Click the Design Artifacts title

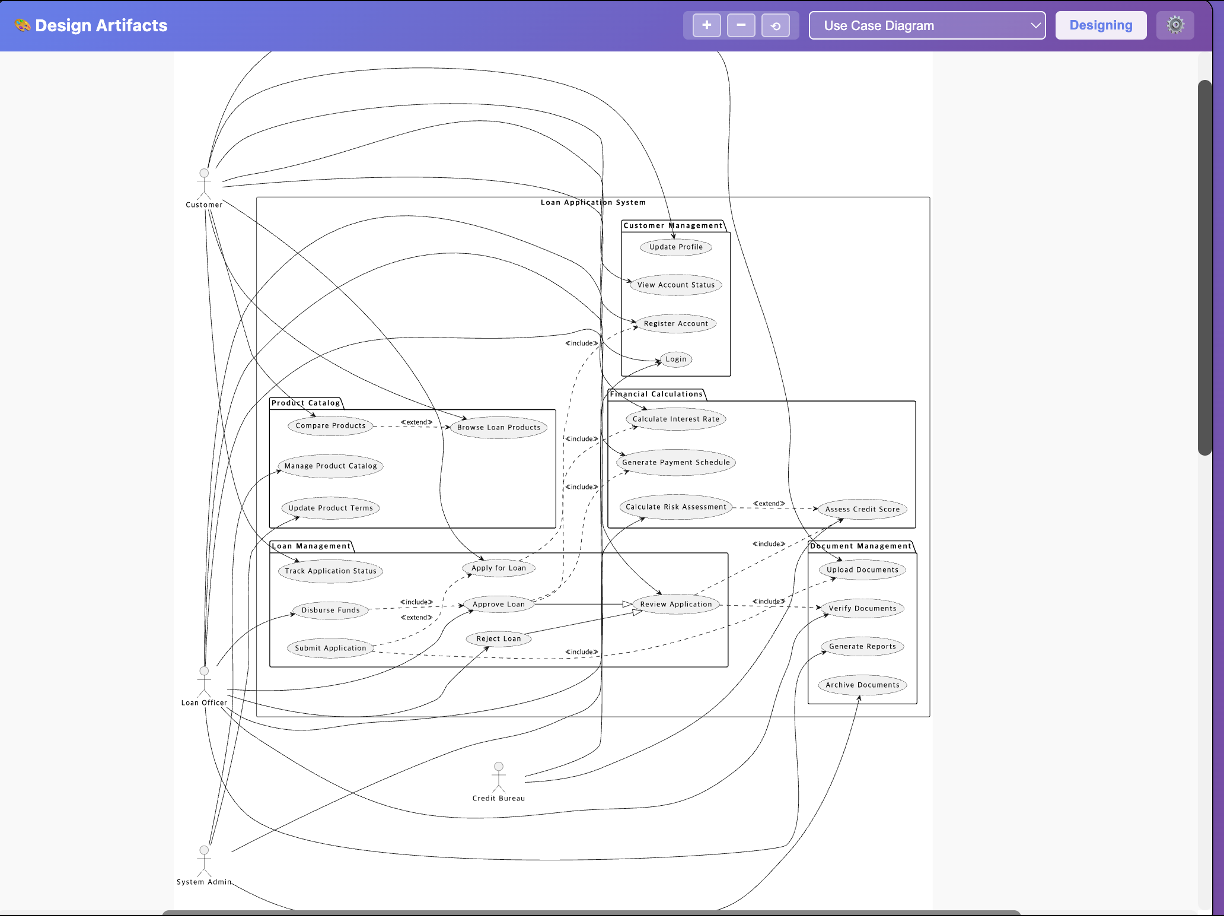point(101,26)
